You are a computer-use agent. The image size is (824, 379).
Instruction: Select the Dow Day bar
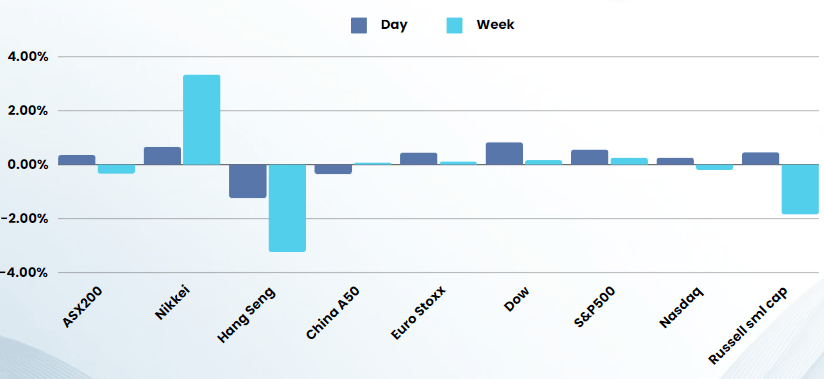504,153
